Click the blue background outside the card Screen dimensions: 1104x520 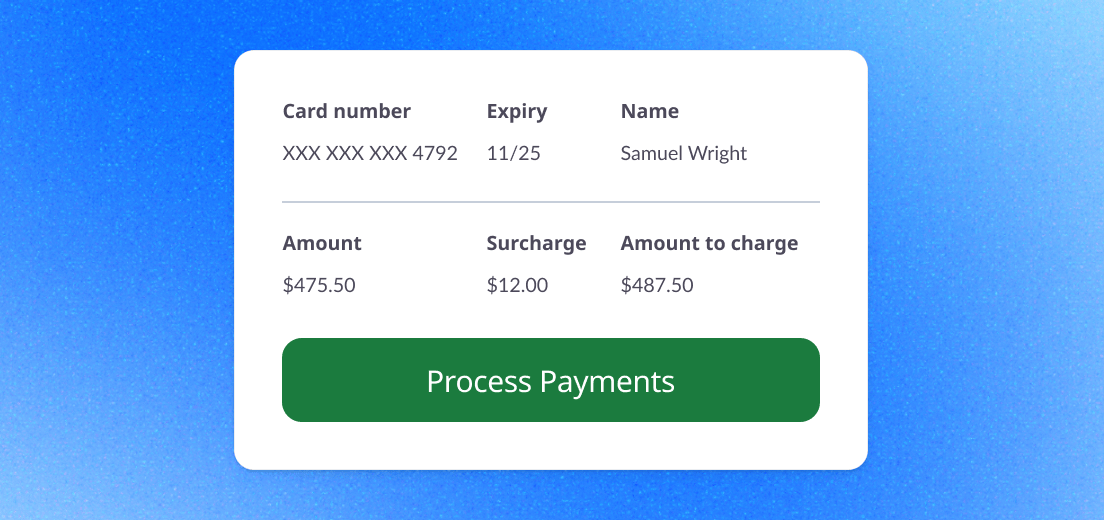110,260
